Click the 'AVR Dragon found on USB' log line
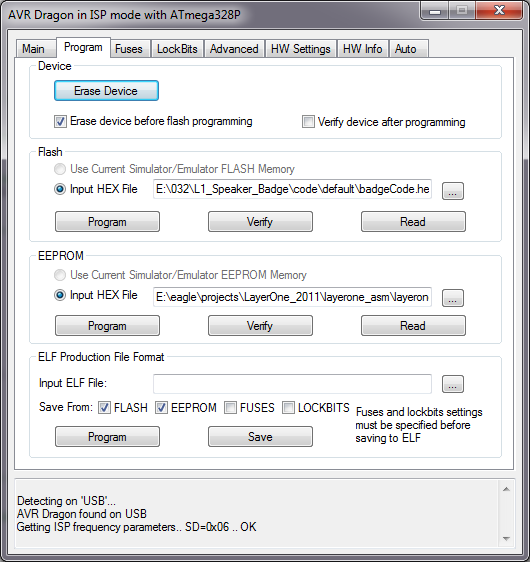The width and height of the screenshot is (530, 562). pyautogui.click(x=82, y=514)
